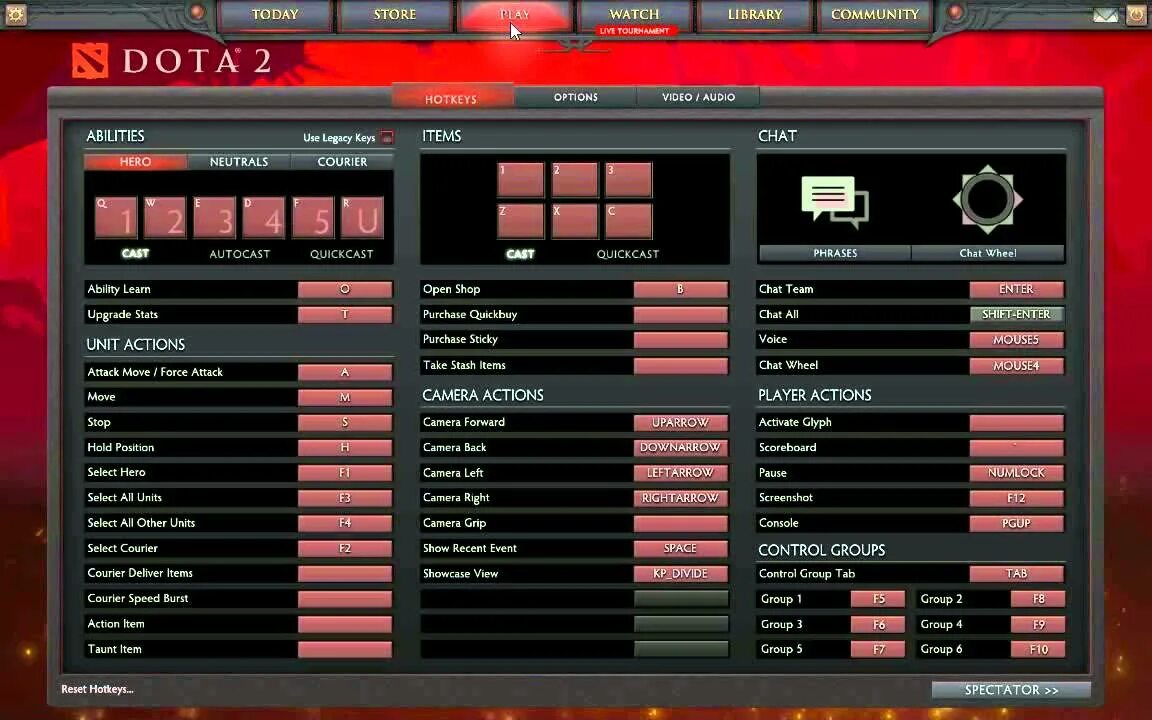Click the Dota 2 logo
The image size is (1152, 720).
pos(172,61)
